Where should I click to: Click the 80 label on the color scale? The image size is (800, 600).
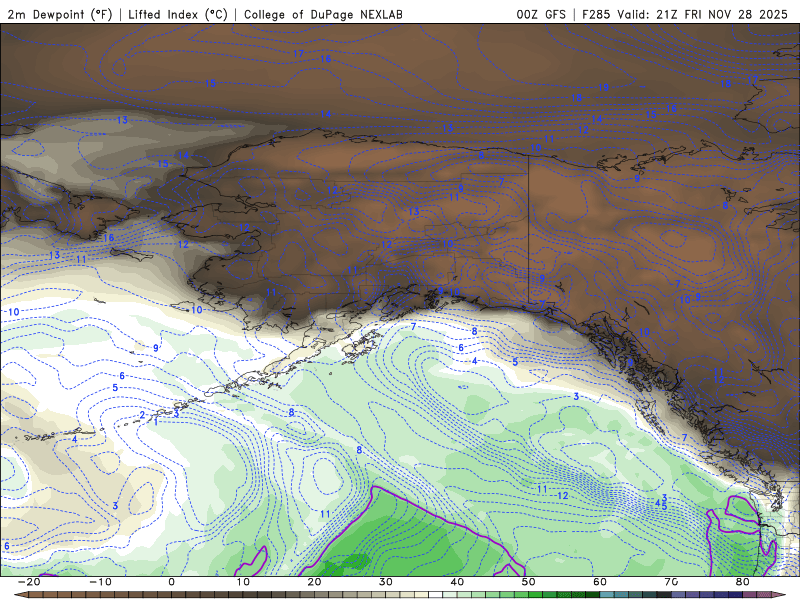coord(743,582)
